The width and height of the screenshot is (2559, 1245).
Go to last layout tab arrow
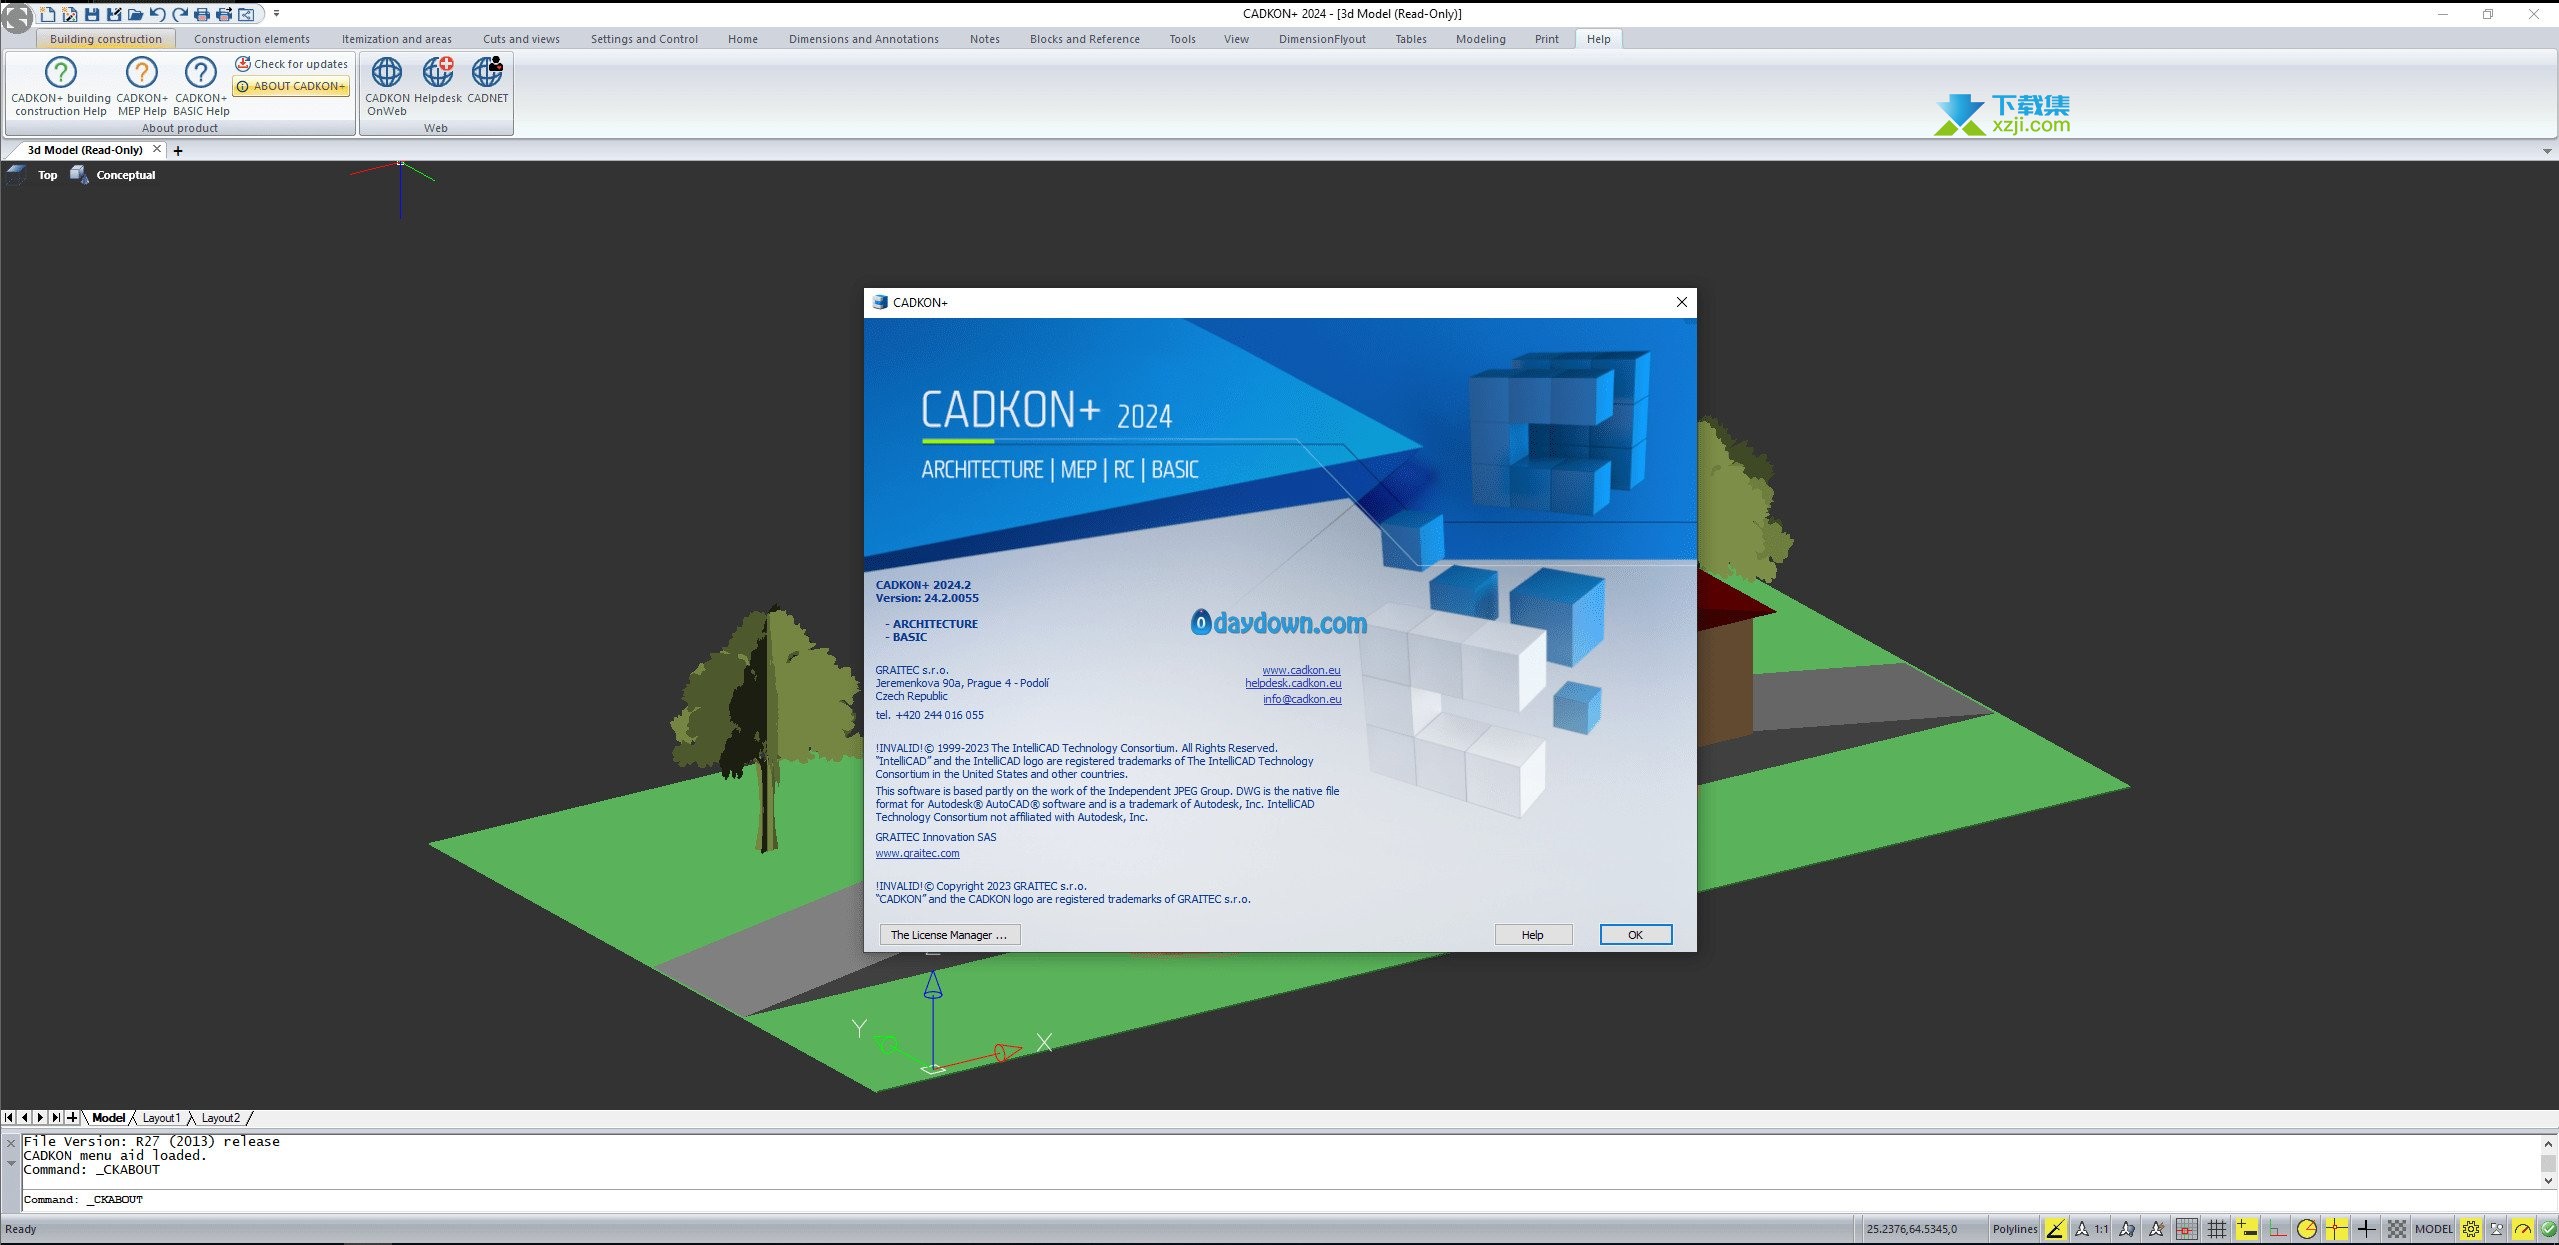tap(56, 1118)
